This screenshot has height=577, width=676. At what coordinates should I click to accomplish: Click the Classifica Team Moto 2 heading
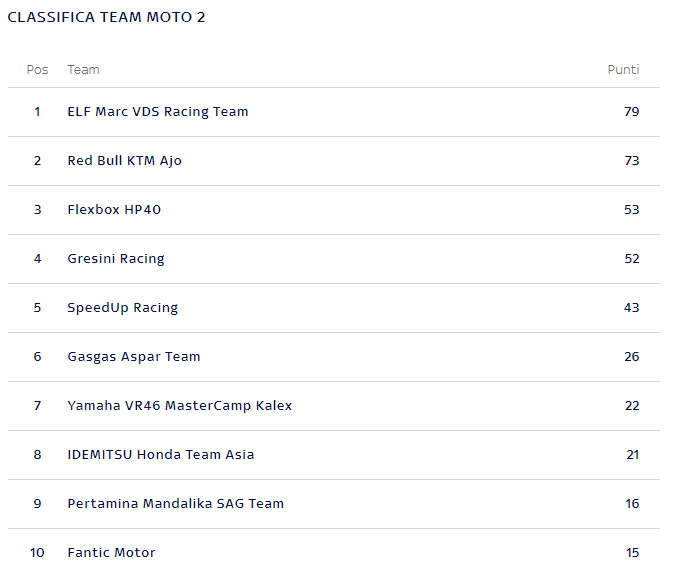[x=106, y=17]
